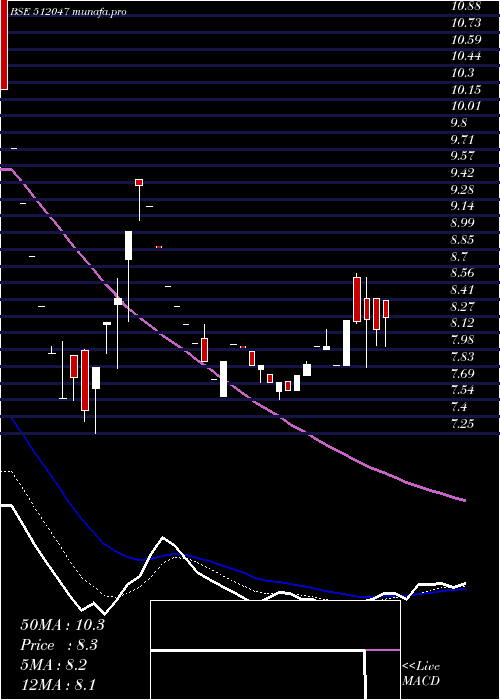Select the 8.56 price axis label

click(x=462, y=273)
